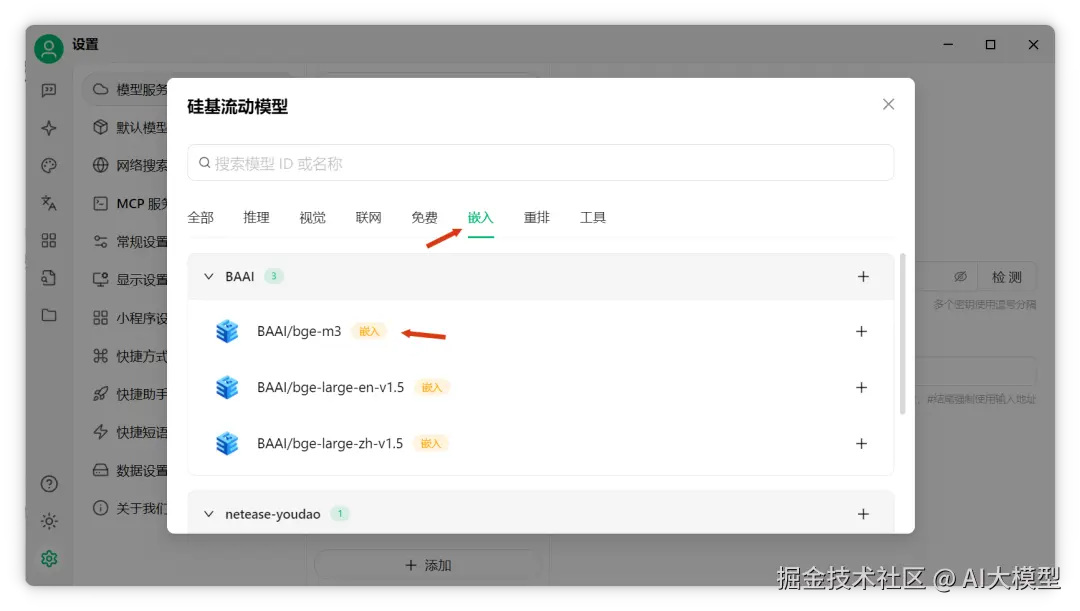This screenshot has height=611, width=1080.
Task: Add the BAAI/bge-large-zh-v1.5 model
Action: point(862,444)
